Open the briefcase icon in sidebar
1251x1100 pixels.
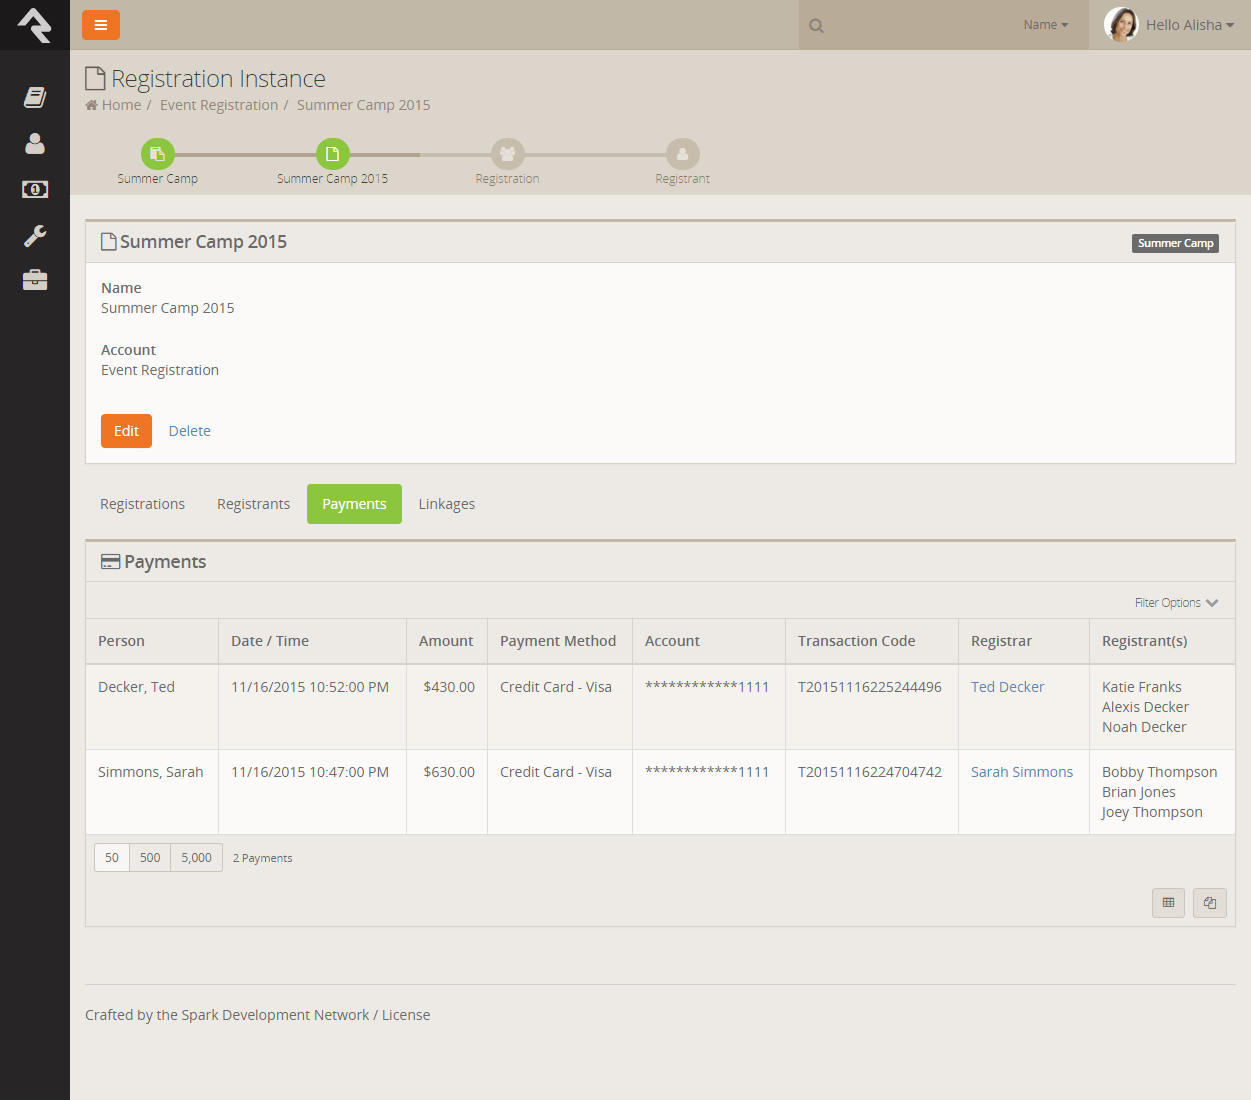tap(35, 280)
